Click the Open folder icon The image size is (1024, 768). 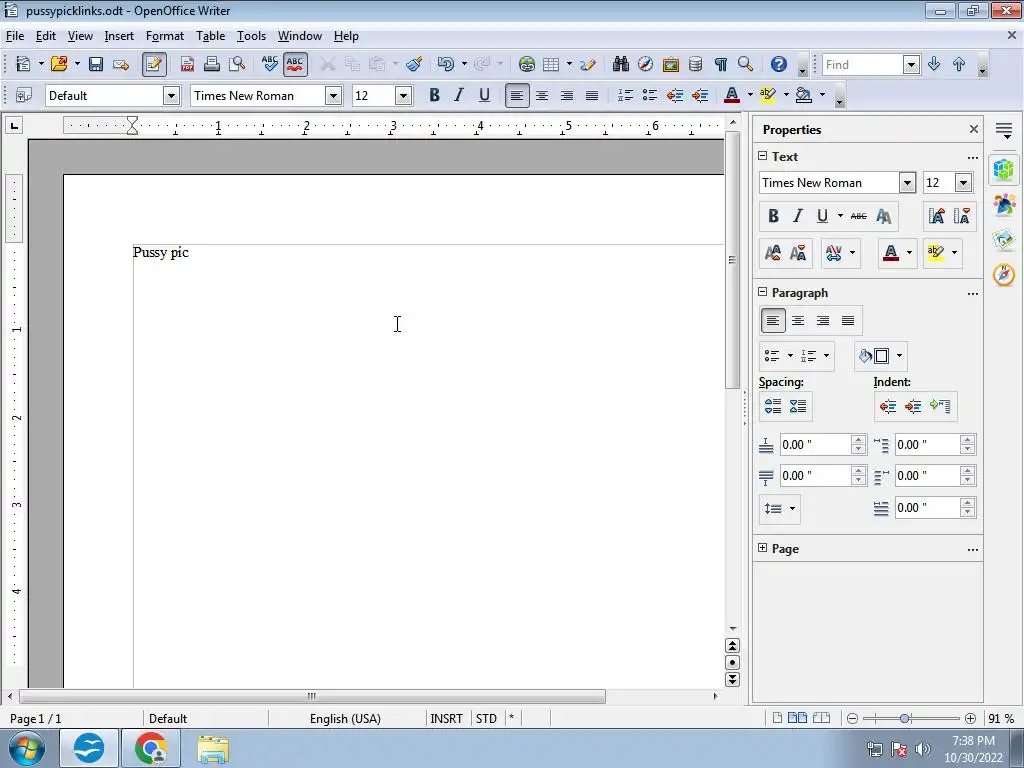59,64
